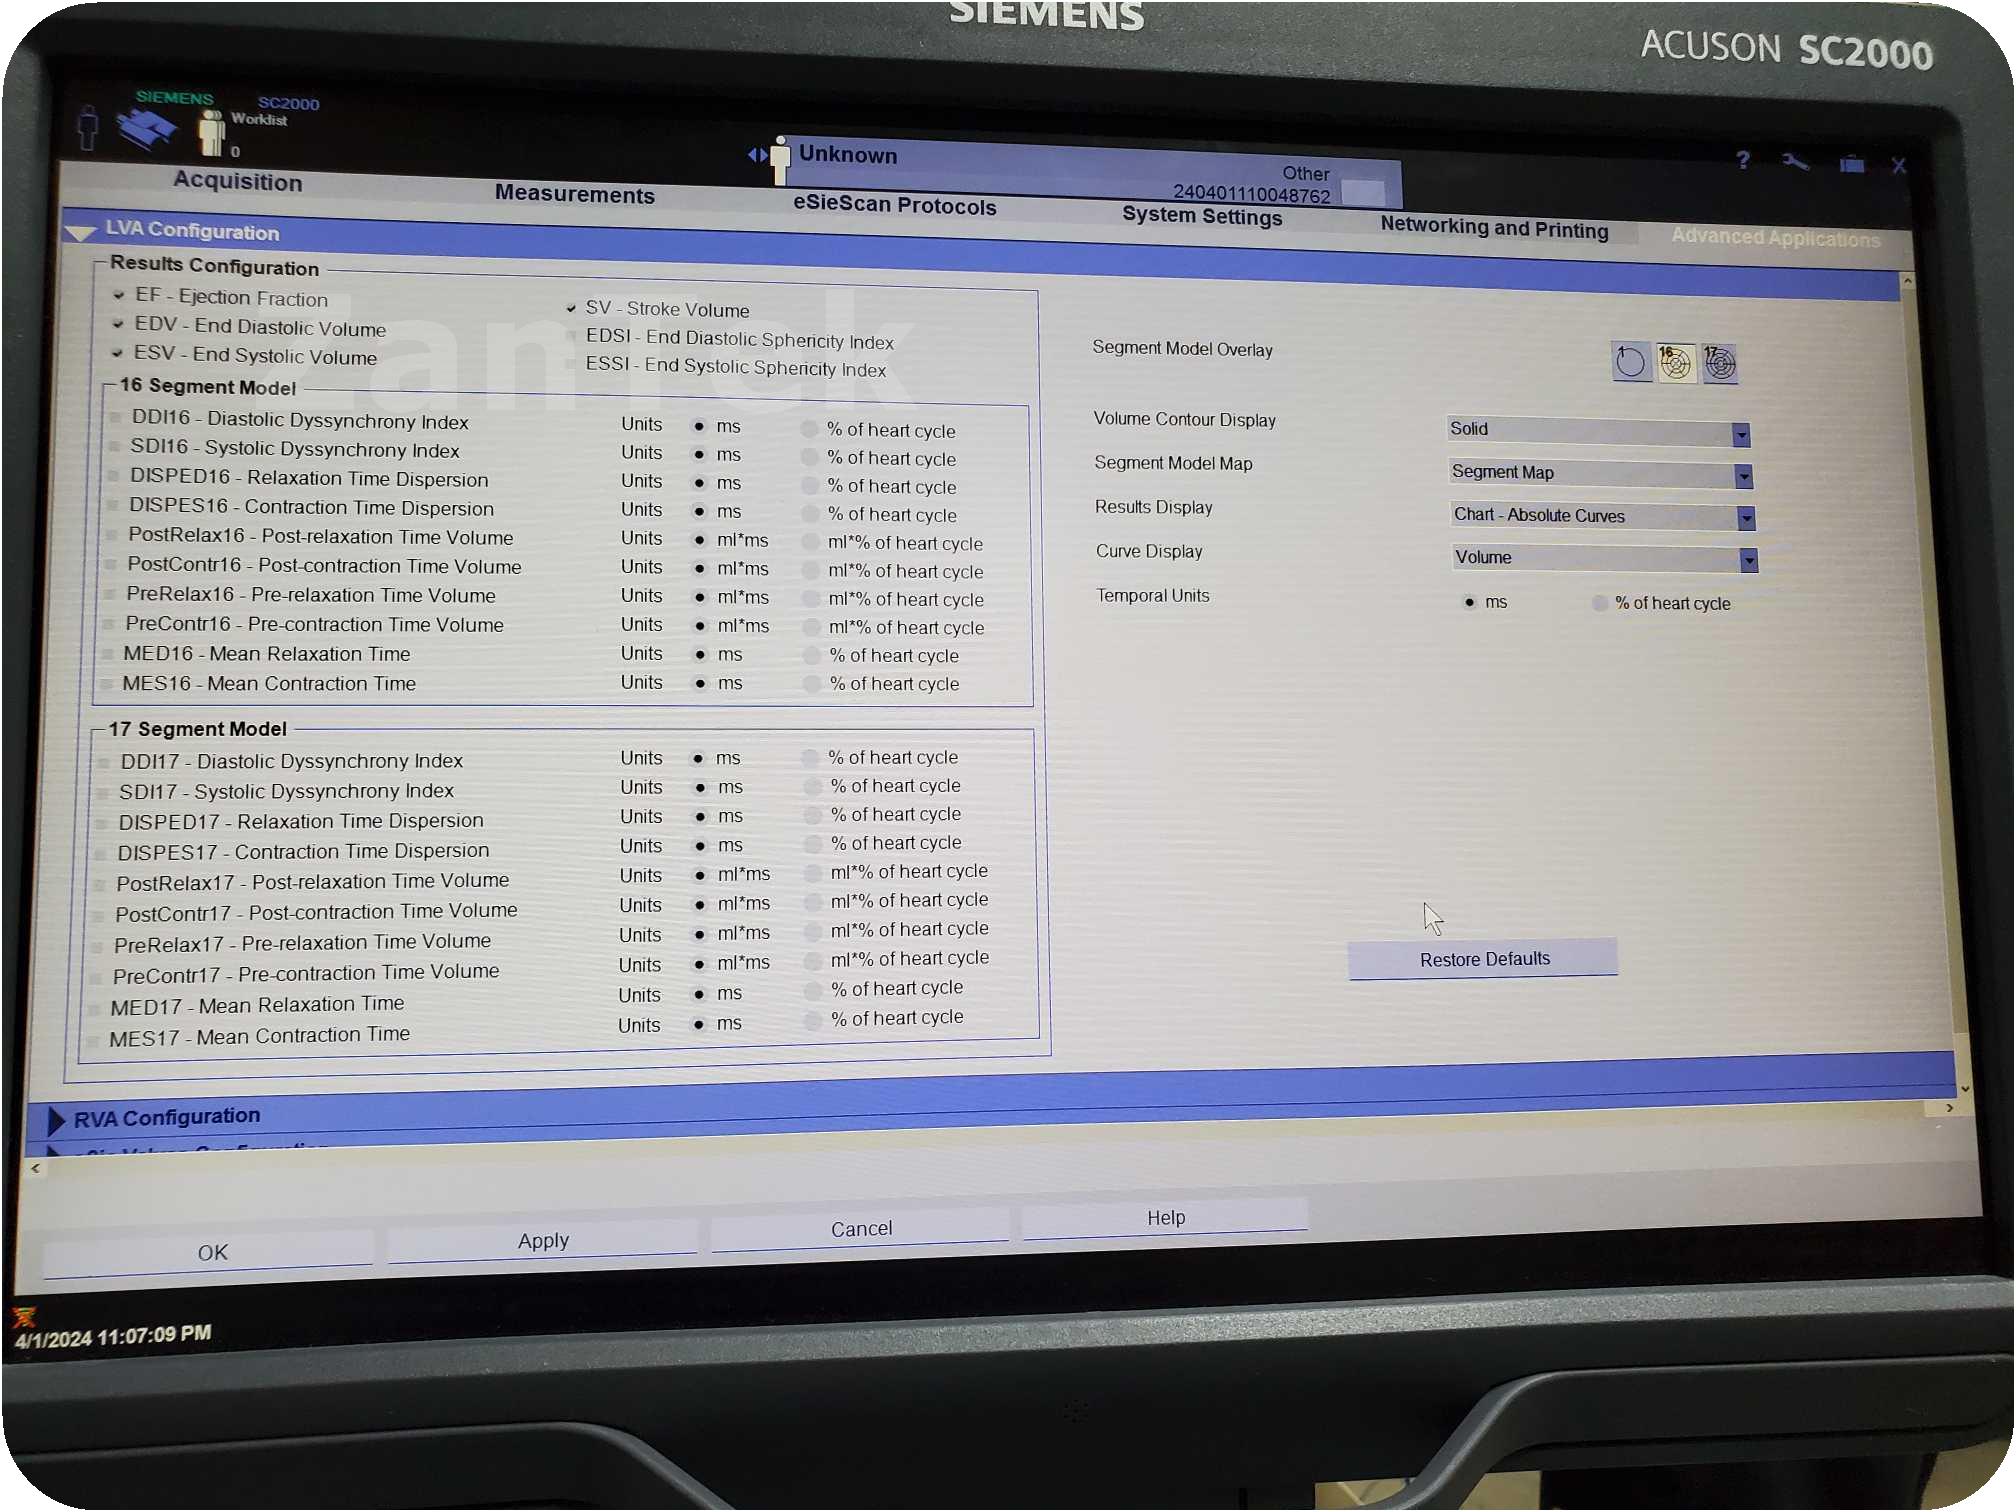Image resolution: width=2016 pixels, height=1512 pixels.
Task: Enable the EF - Ejection Fraction checkbox
Action: click(119, 296)
